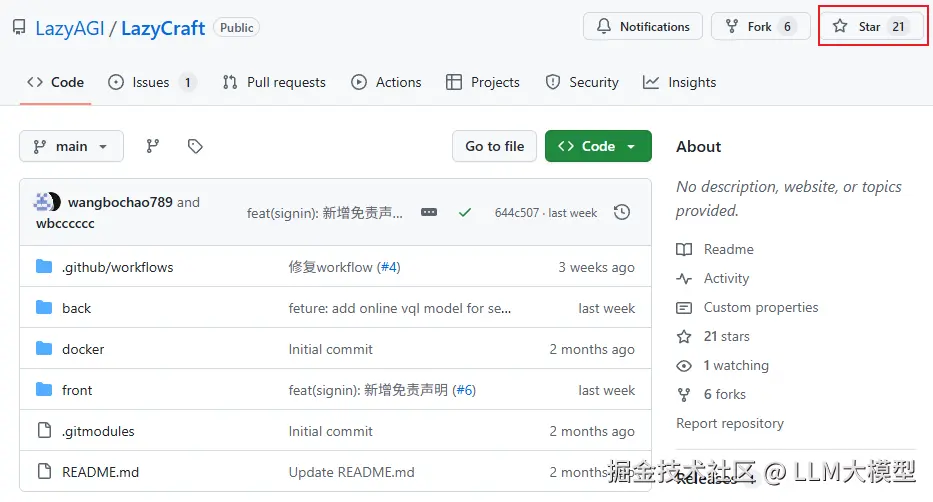Switch to the Issues tab
933x502 pixels.
(x=151, y=82)
